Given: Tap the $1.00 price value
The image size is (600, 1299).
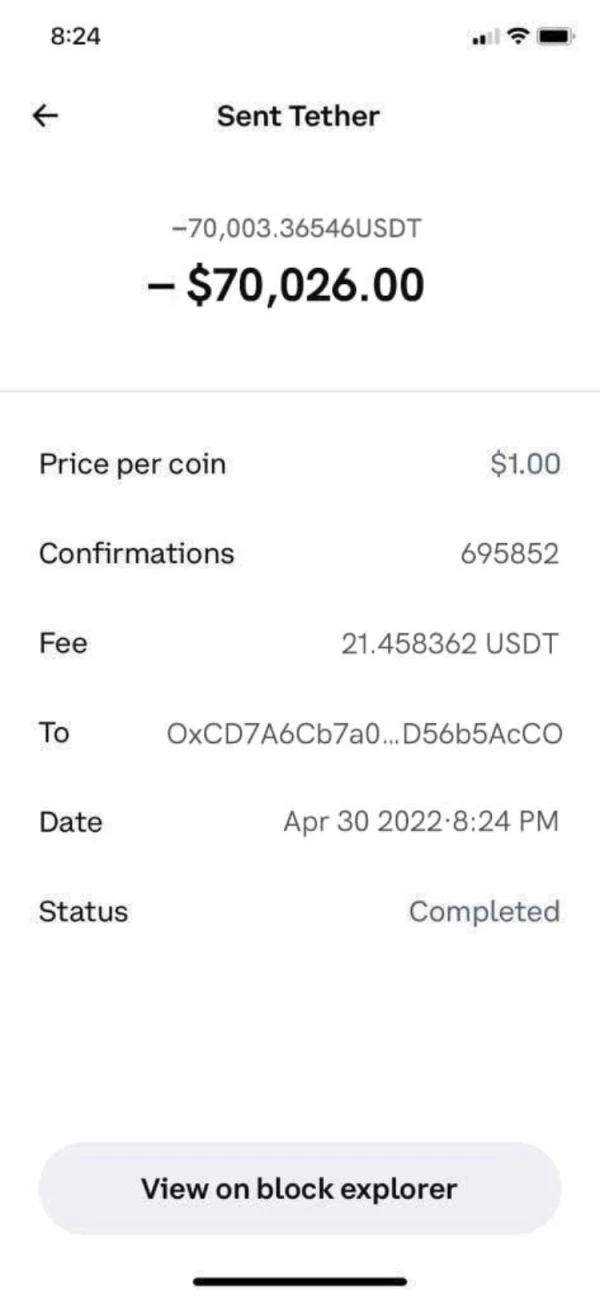Looking at the screenshot, I should pyautogui.click(x=525, y=464).
